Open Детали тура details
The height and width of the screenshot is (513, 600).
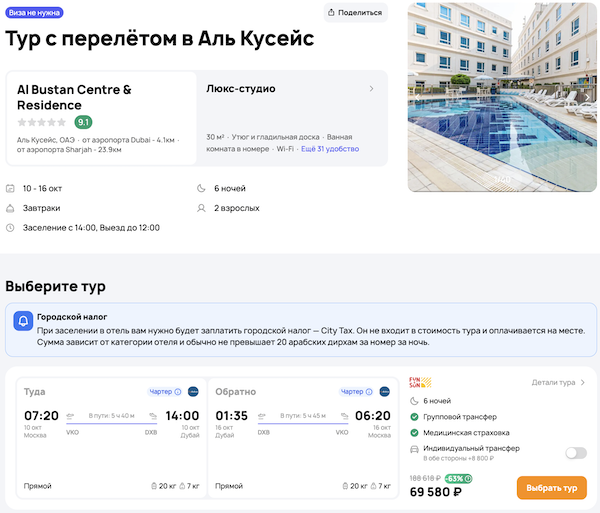pyautogui.click(x=558, y=382)
